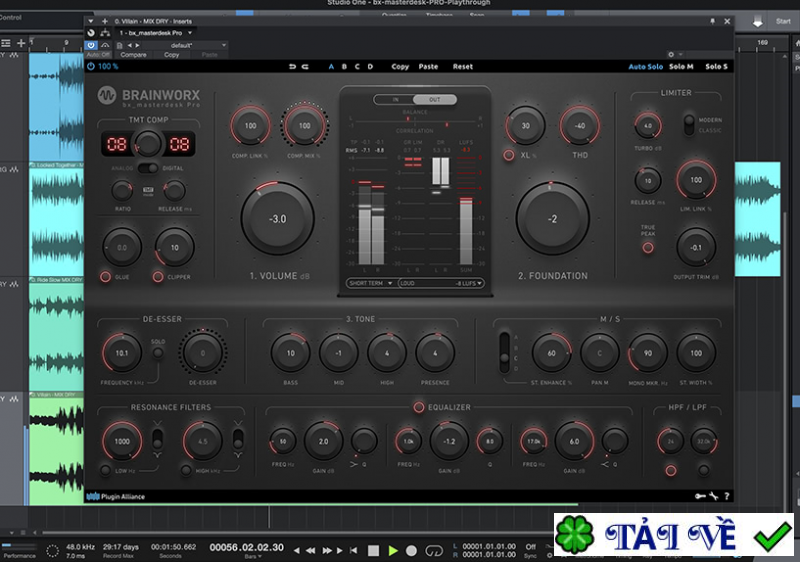Click the Solo M button
Screen dimensions: 800x562
point(681,67)
